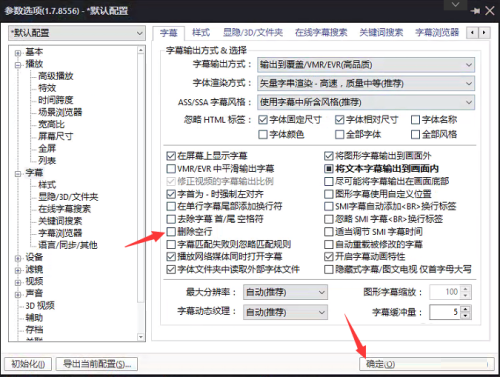Toggle 播放网络媒体同时打开字幕 checkbox
The image size is (500, 377).
click(171, 257)
